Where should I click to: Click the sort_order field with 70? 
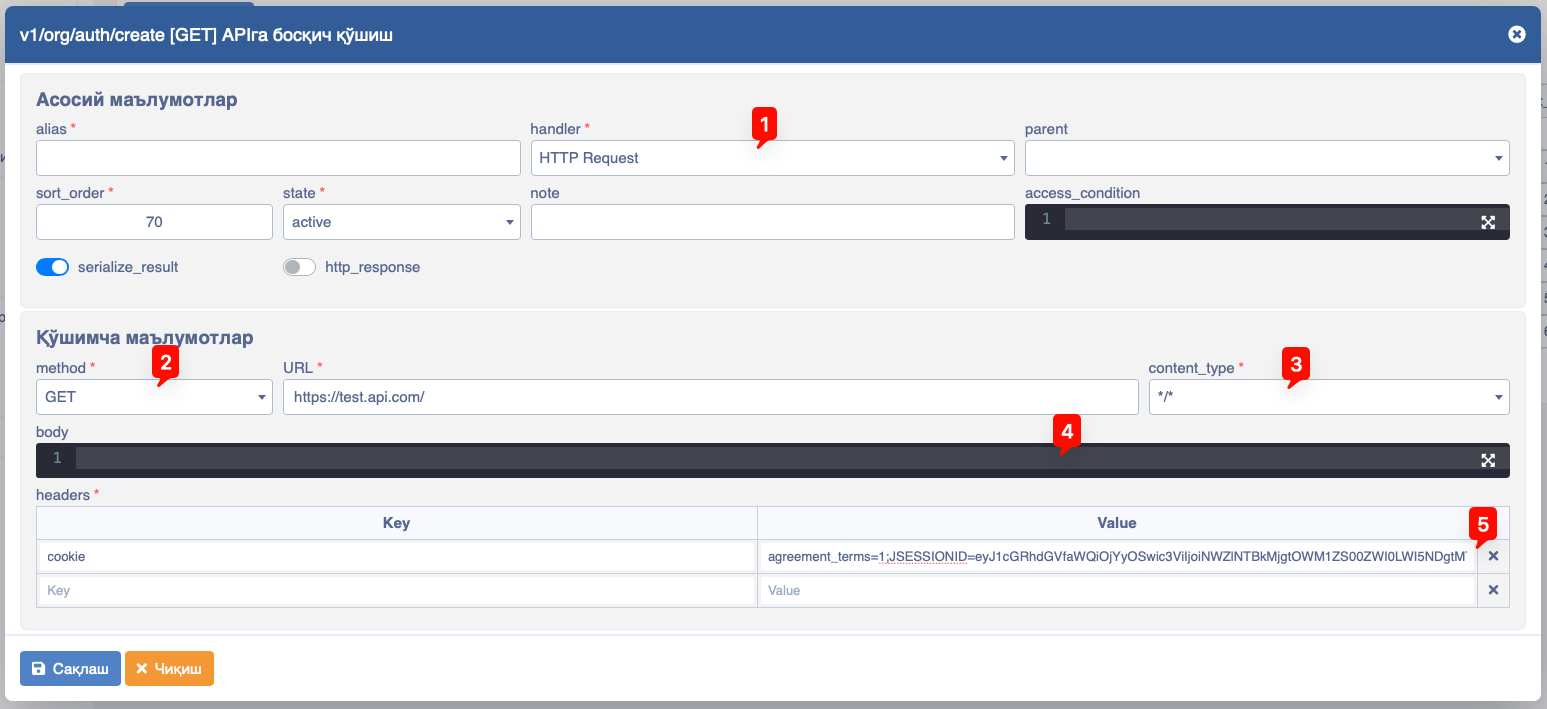click(154, 222)
